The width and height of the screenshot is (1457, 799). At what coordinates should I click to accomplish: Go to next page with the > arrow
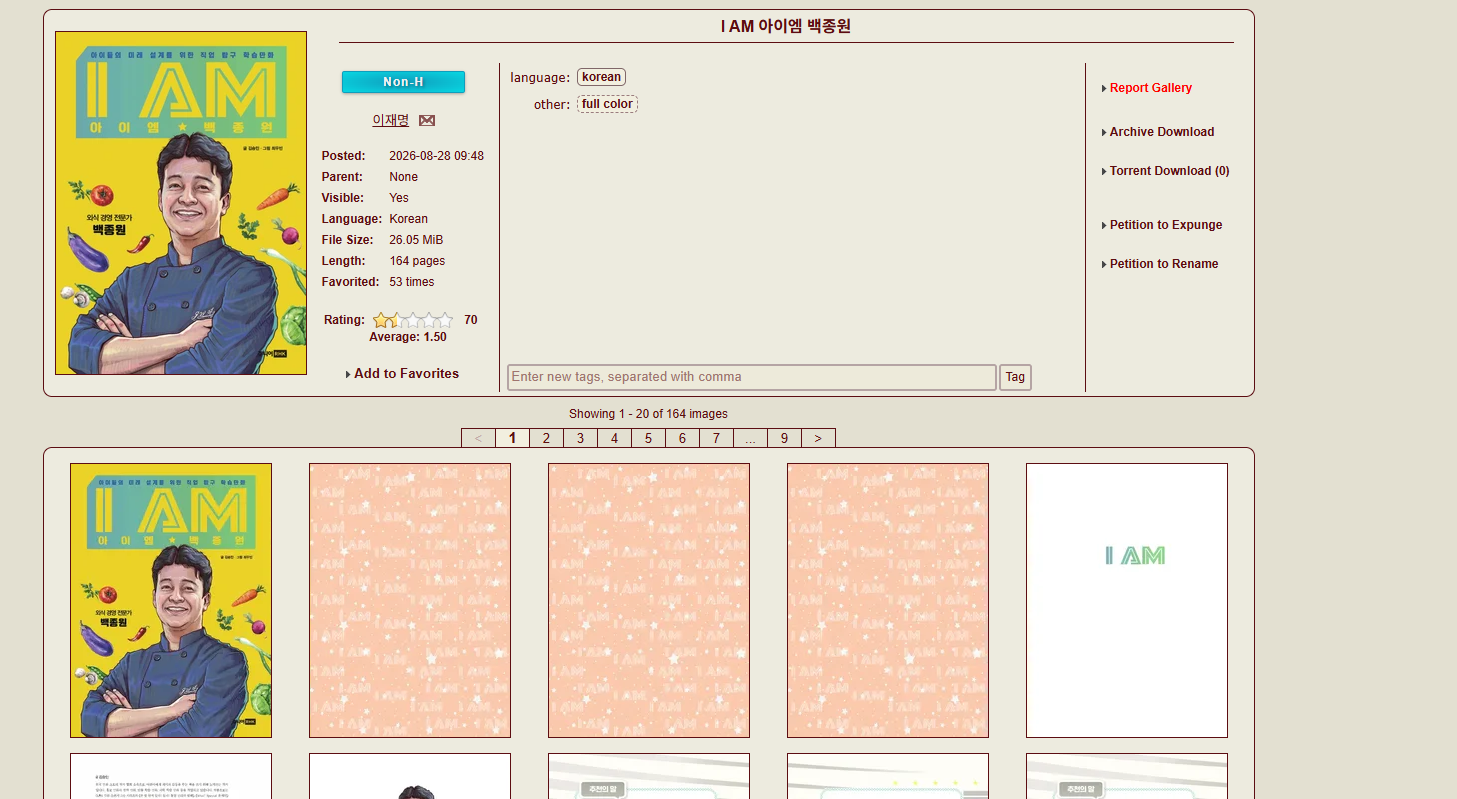(818, 438)
